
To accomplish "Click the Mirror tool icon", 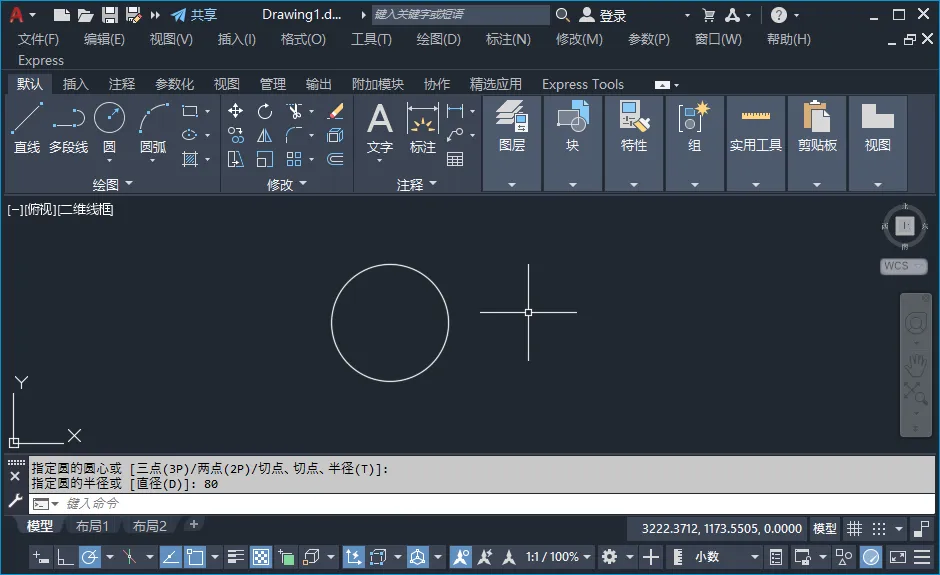I will [x=264, y=136].
